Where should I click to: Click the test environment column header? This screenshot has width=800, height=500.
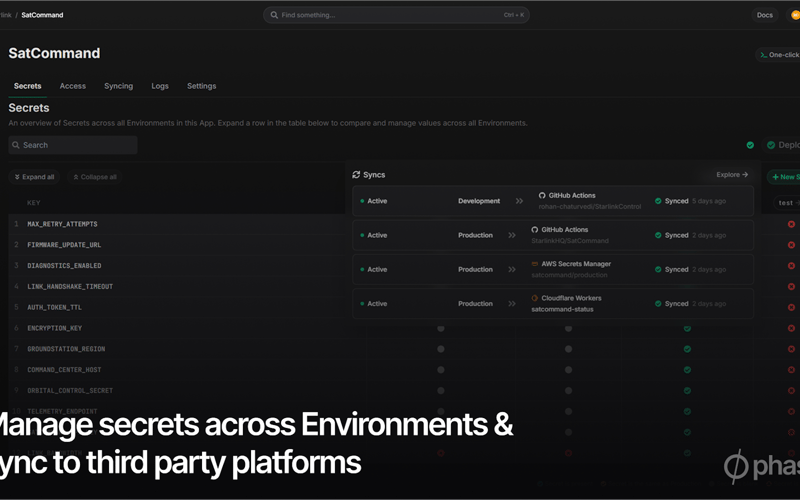click(x=787, y=203)
